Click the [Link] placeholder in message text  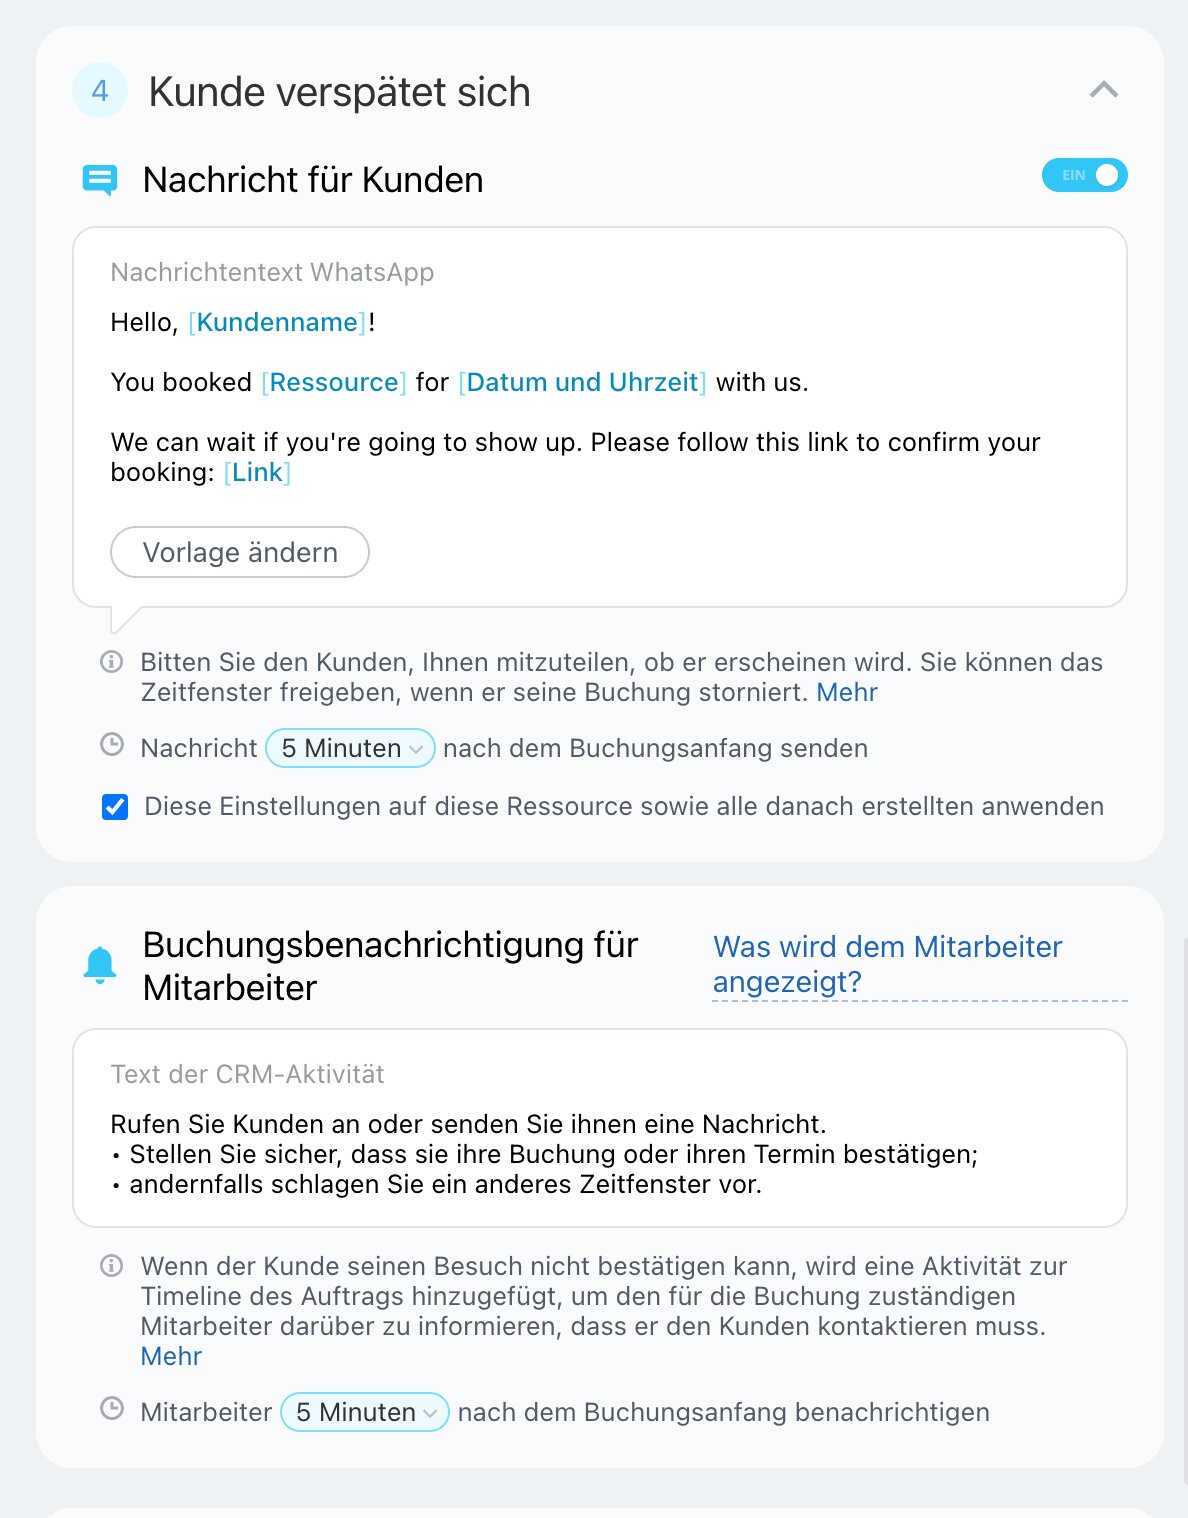[x=258, y=472]
